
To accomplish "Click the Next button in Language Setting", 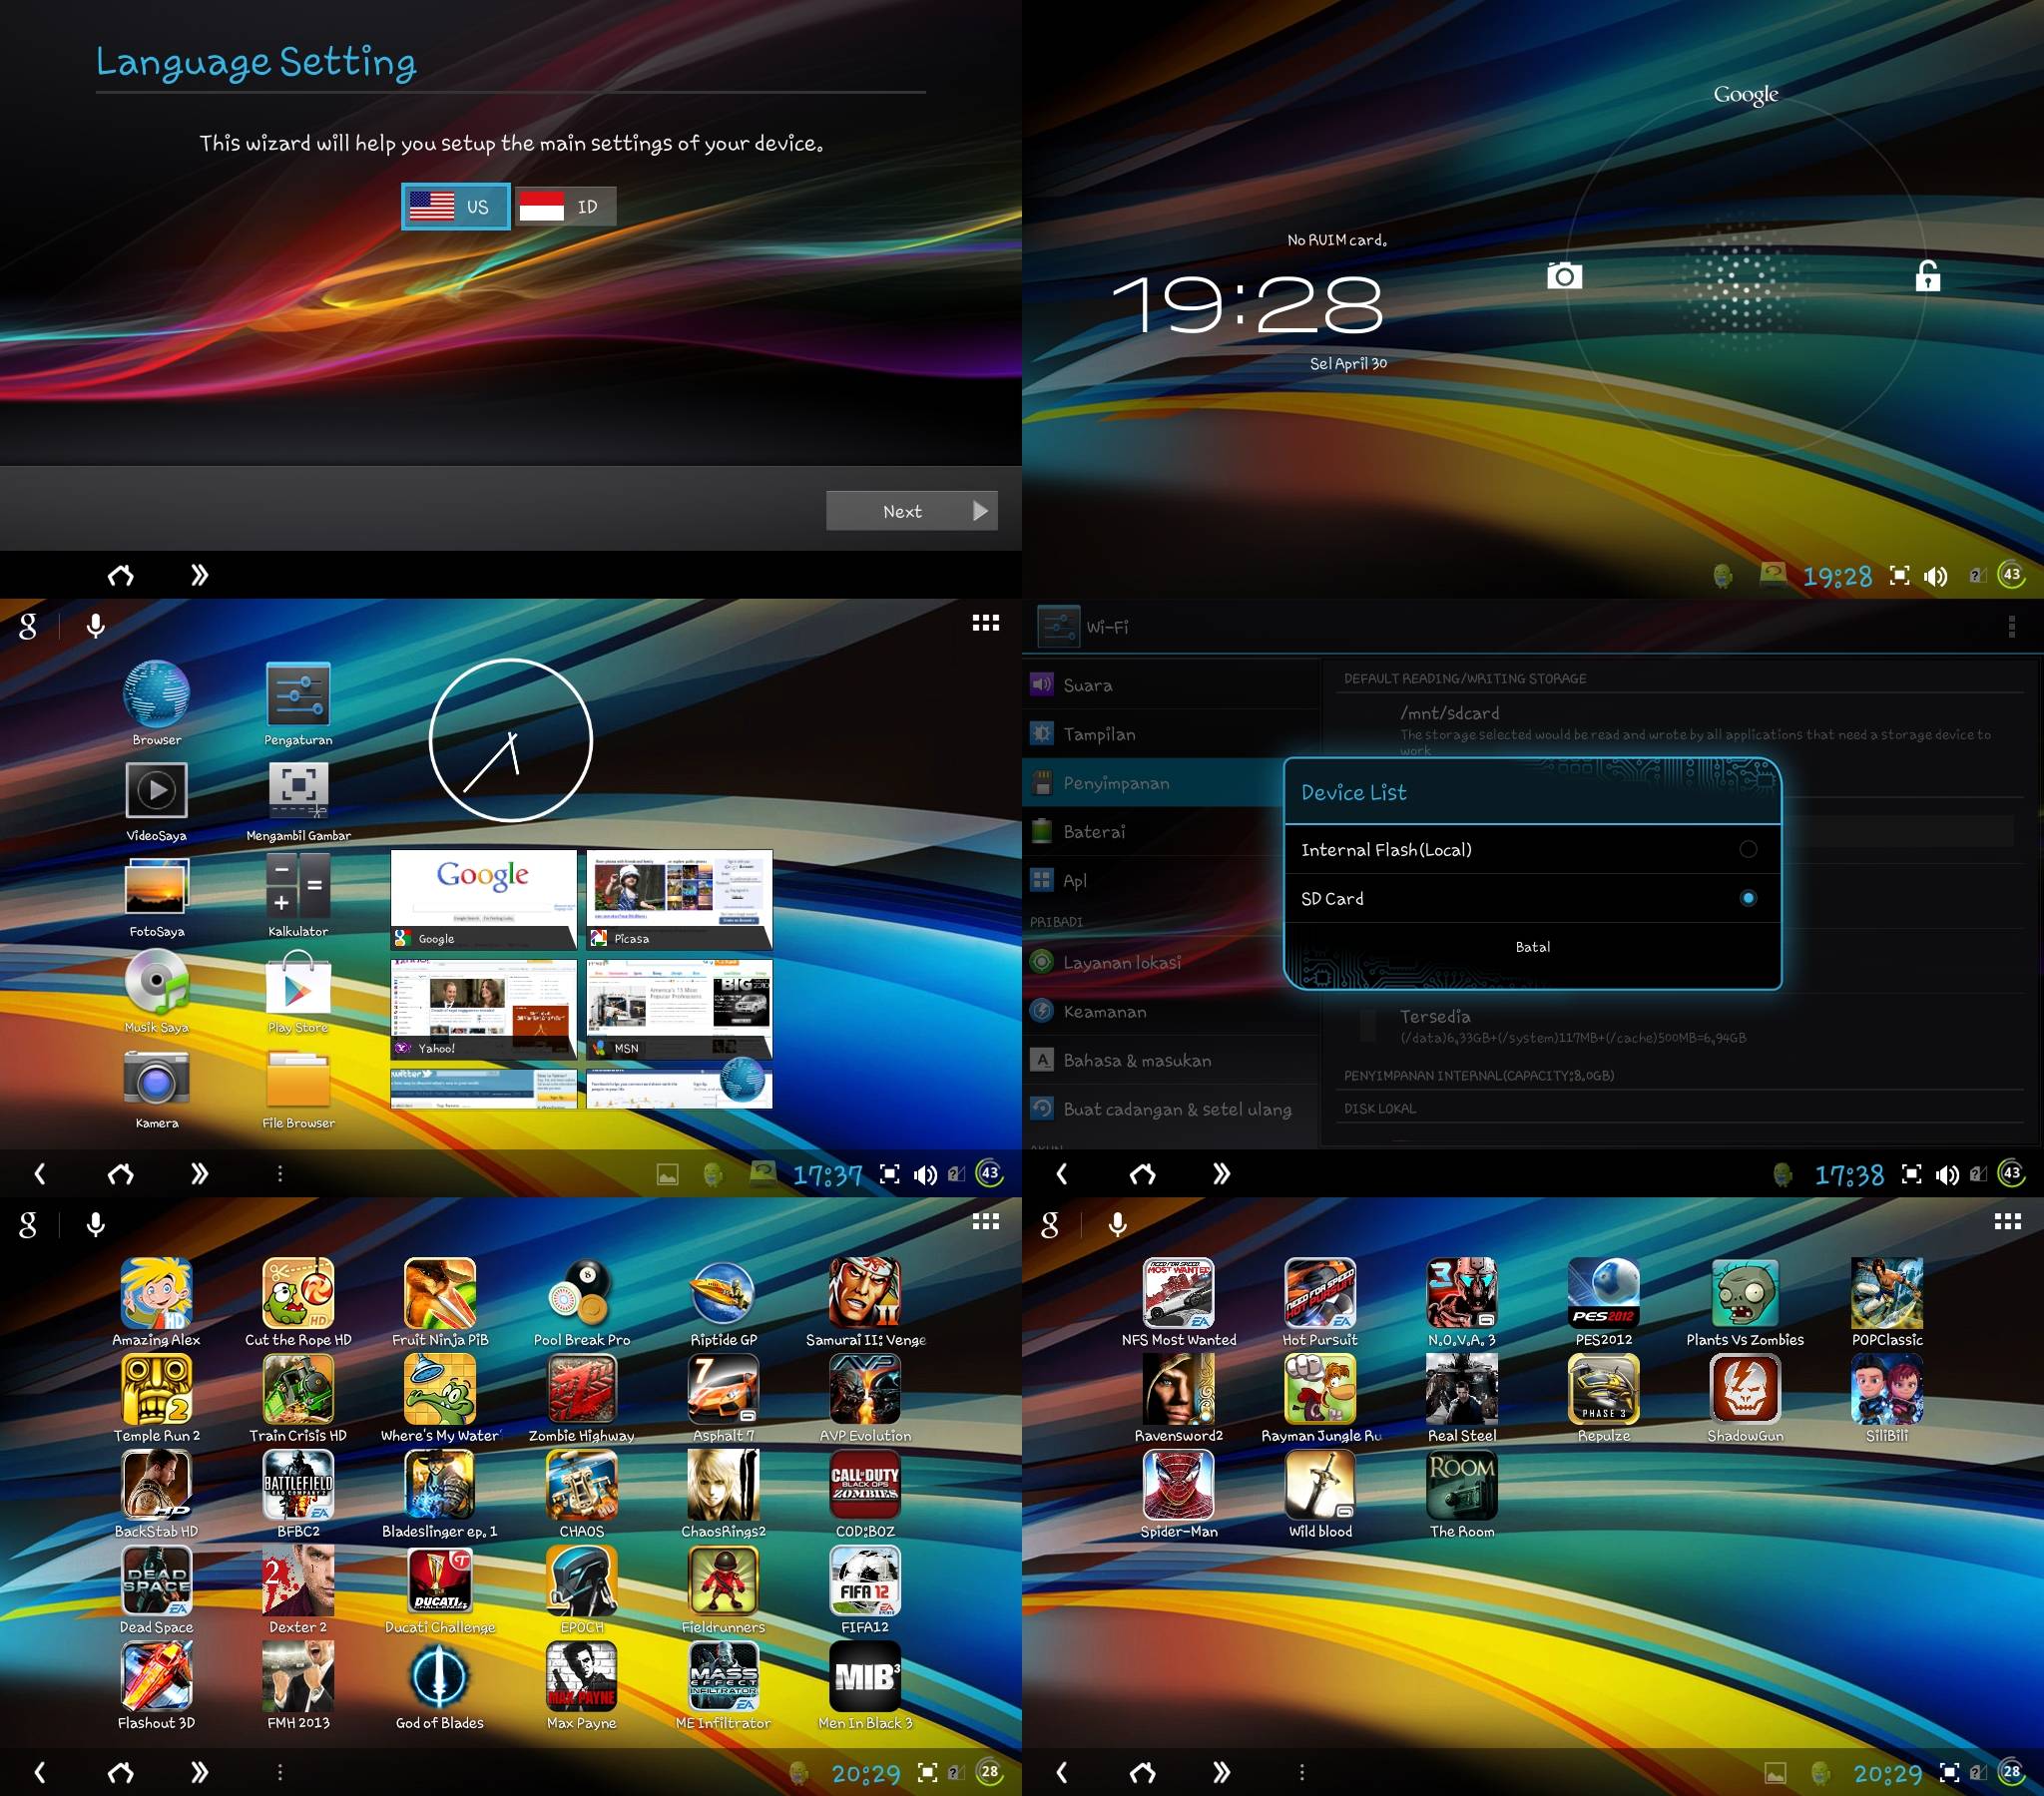I will pyautogui.click(x=911, y=511).
